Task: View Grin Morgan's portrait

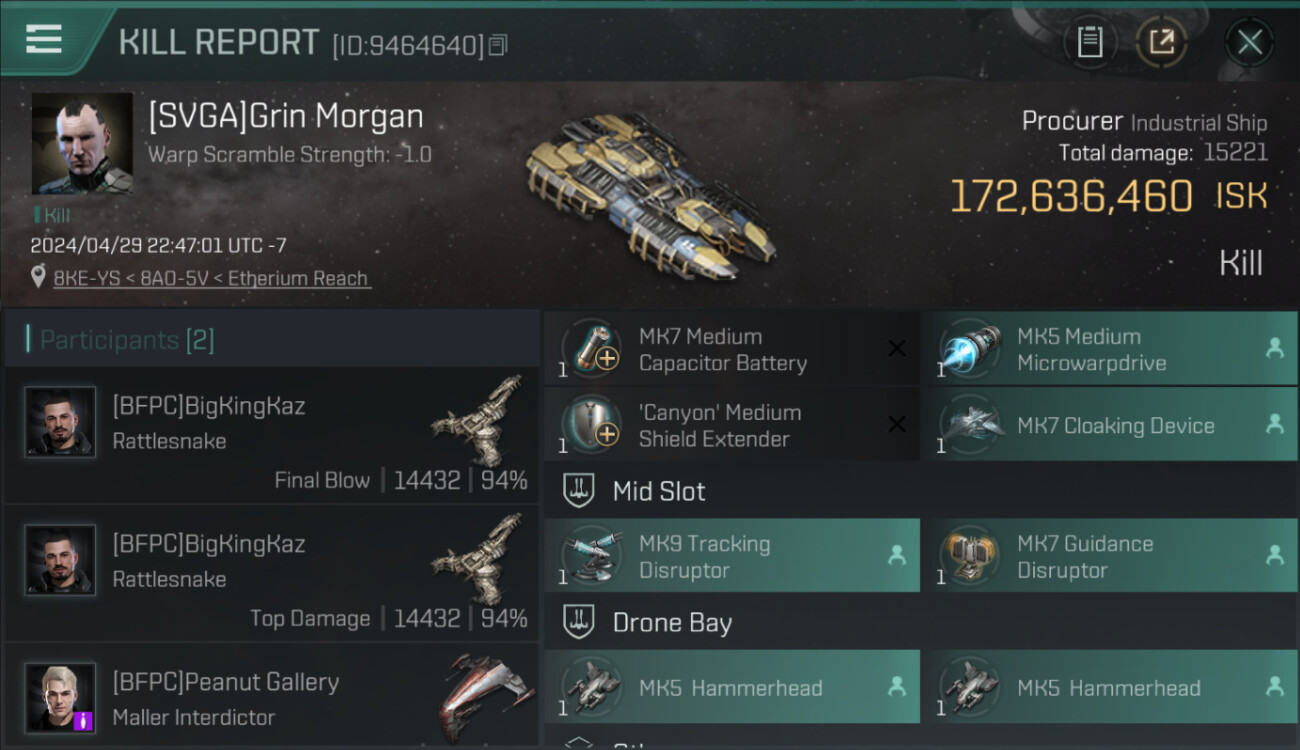Action: (82, 144)
